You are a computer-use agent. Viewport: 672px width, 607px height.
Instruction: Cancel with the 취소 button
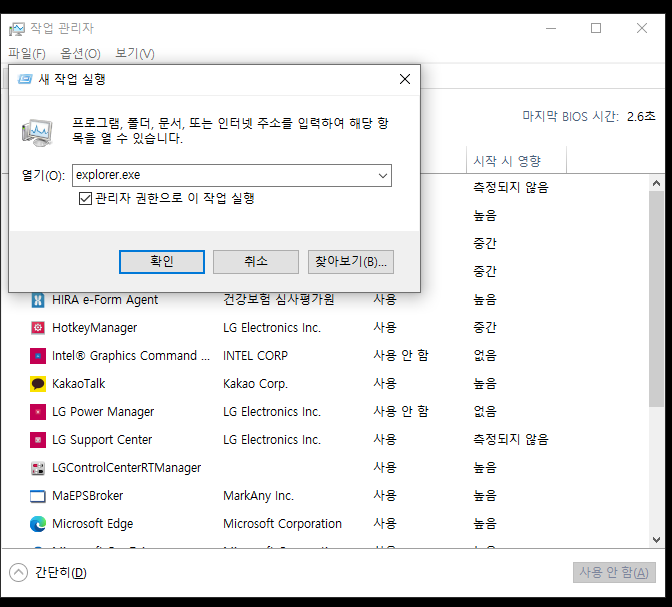pyautogui.click(x=256, y=261)
